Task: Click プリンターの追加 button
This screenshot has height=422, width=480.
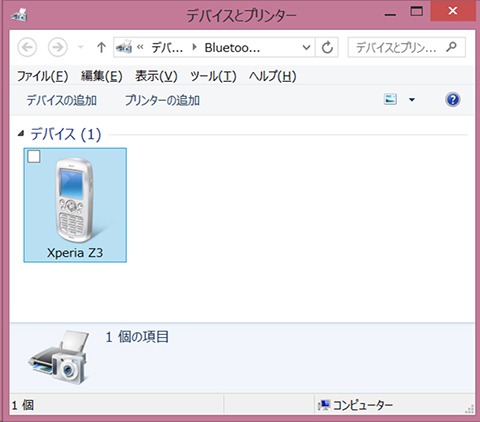Action: click(x=162, y=100)
